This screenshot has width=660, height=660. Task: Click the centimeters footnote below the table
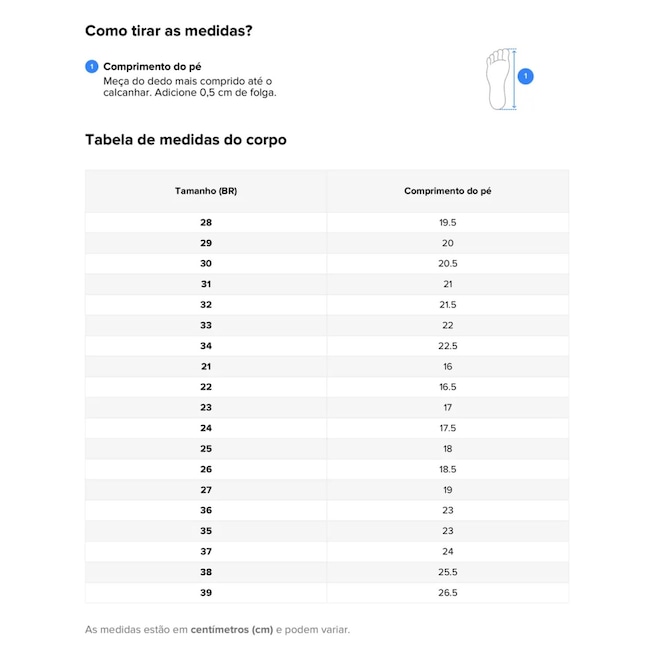(218, 630)
